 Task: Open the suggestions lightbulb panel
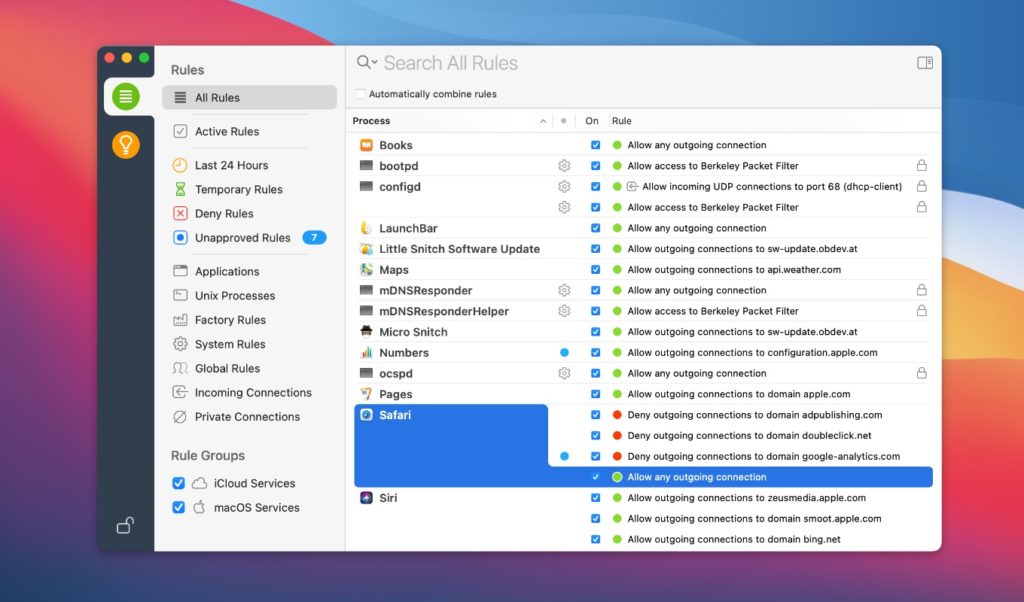click(126, 144)
